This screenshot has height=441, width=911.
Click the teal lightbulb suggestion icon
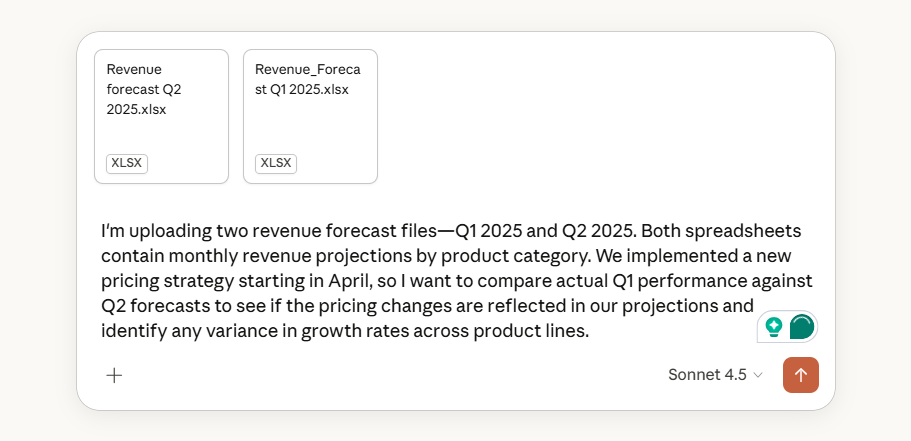tap(773, 326)
